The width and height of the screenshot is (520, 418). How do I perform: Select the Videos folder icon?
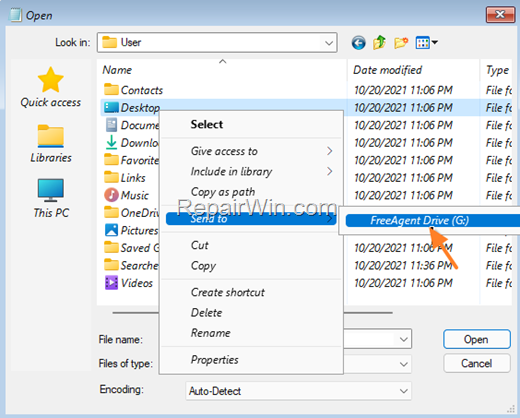point(111,283)
